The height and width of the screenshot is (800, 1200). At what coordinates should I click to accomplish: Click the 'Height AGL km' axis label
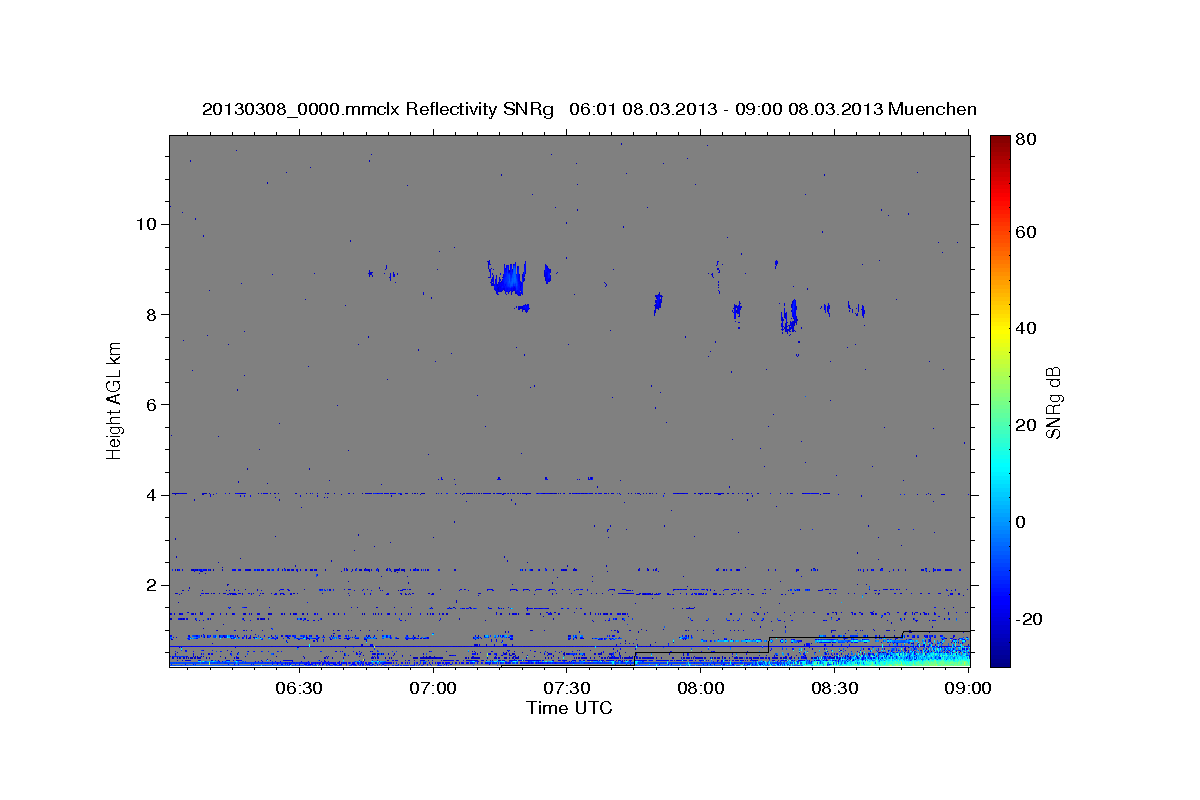(115, 400)
